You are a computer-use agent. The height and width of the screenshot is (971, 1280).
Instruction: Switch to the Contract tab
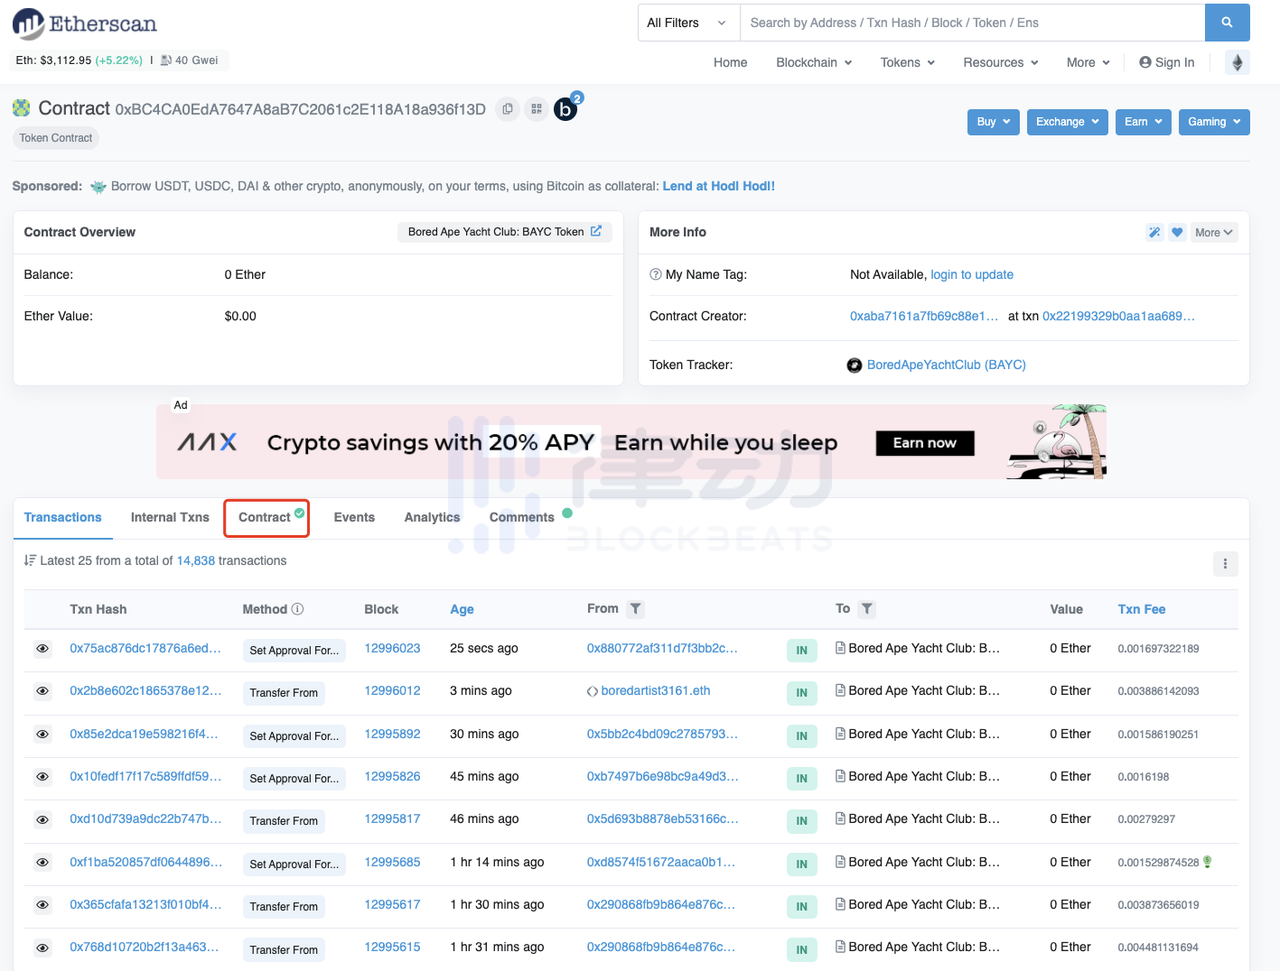point(265,518)
